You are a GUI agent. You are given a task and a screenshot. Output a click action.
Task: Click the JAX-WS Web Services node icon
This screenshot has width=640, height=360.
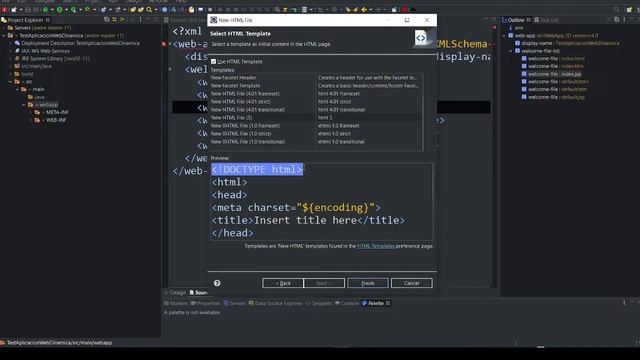[x=17, y=51]
